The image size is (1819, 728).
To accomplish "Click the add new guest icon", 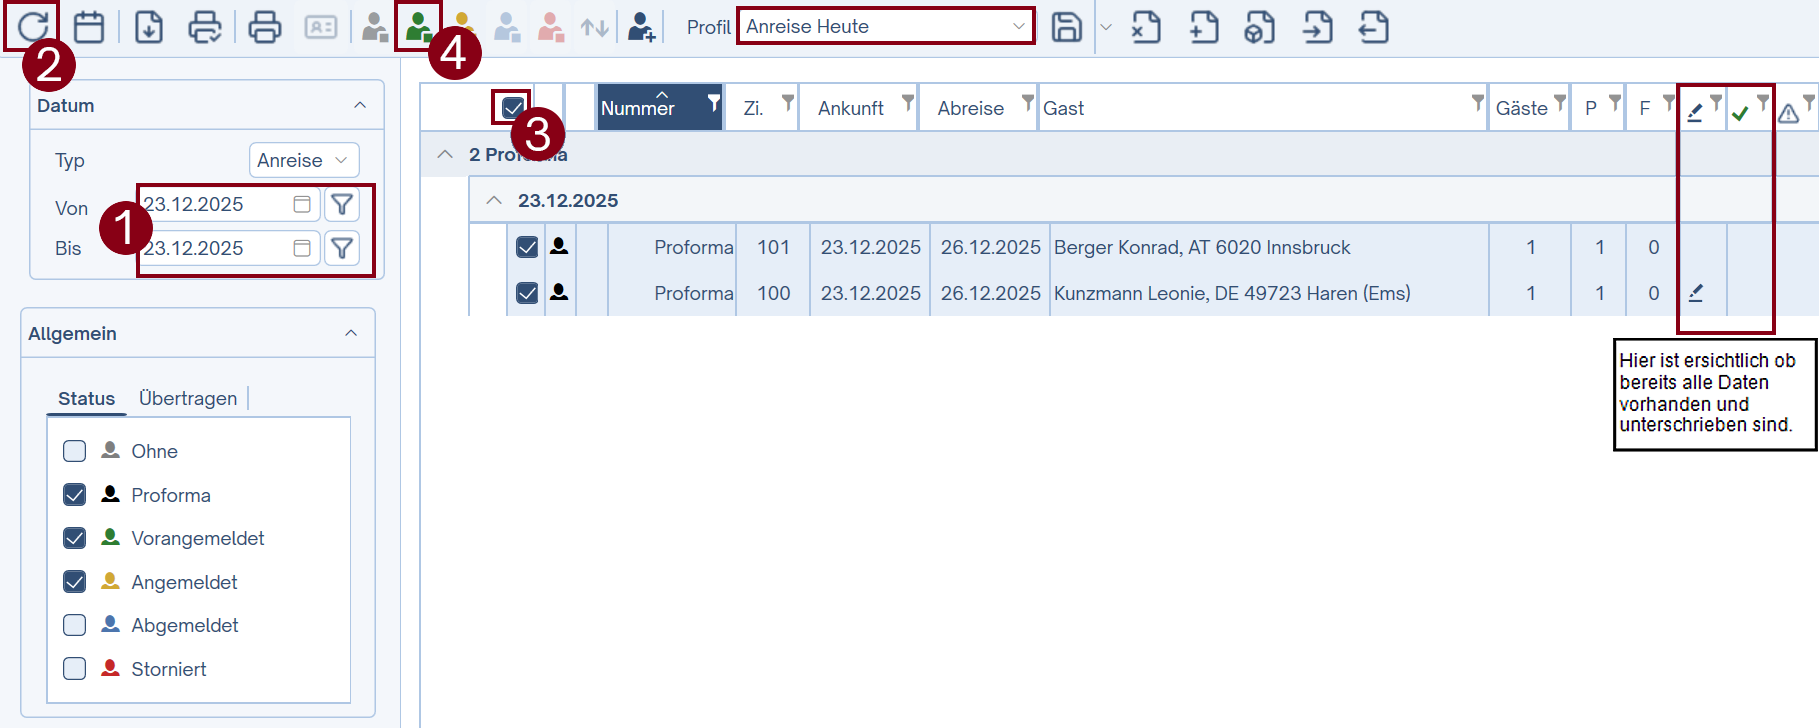I will [641, 27].
